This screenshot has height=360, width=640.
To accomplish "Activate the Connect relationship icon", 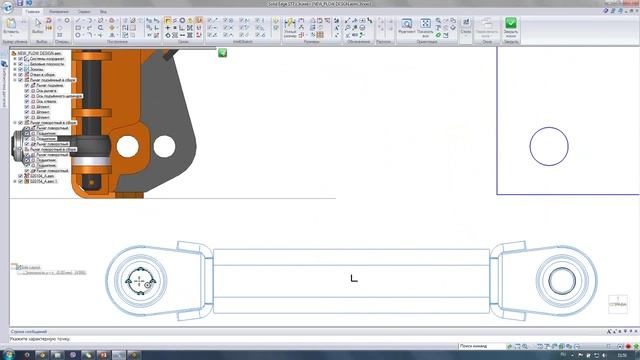I will [x=167, y=20].
